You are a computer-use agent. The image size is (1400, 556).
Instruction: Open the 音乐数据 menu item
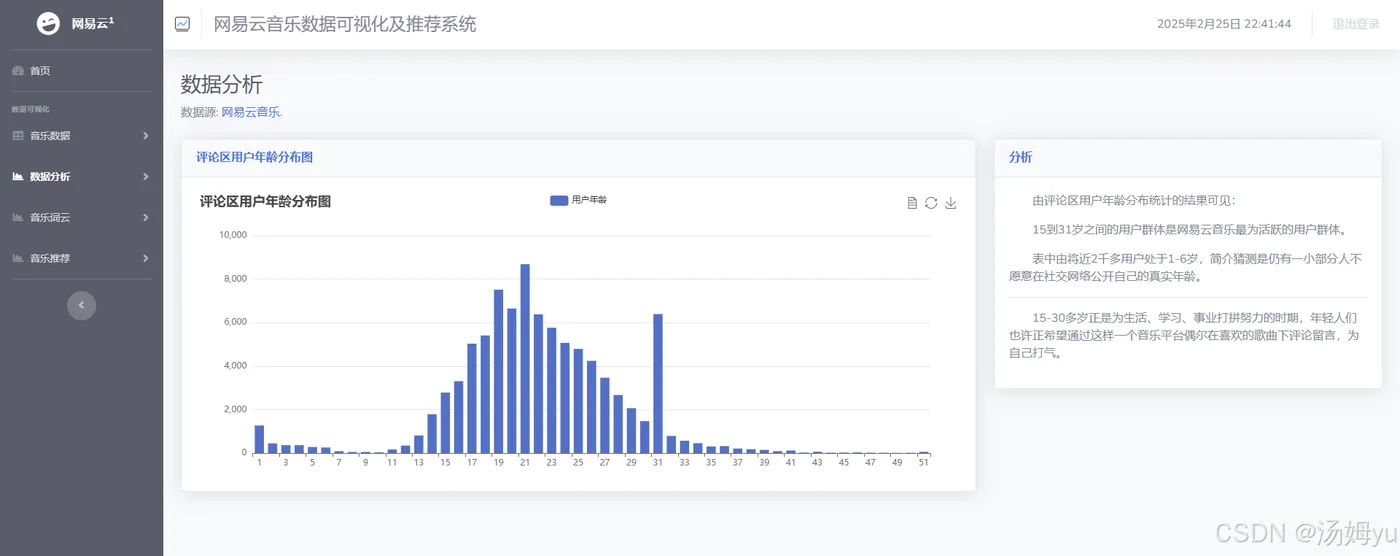point(81,135)
